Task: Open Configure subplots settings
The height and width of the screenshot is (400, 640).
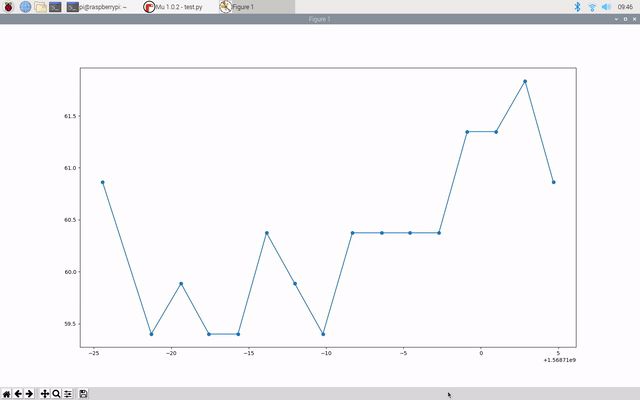Action: coord(68,394)
